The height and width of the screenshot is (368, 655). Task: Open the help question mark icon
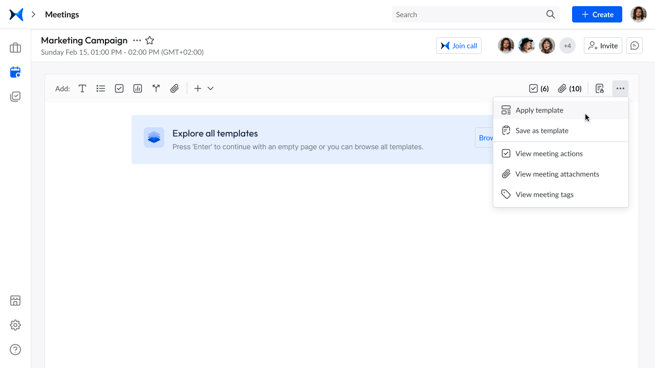pyautogui.click(x=15, y=350)
